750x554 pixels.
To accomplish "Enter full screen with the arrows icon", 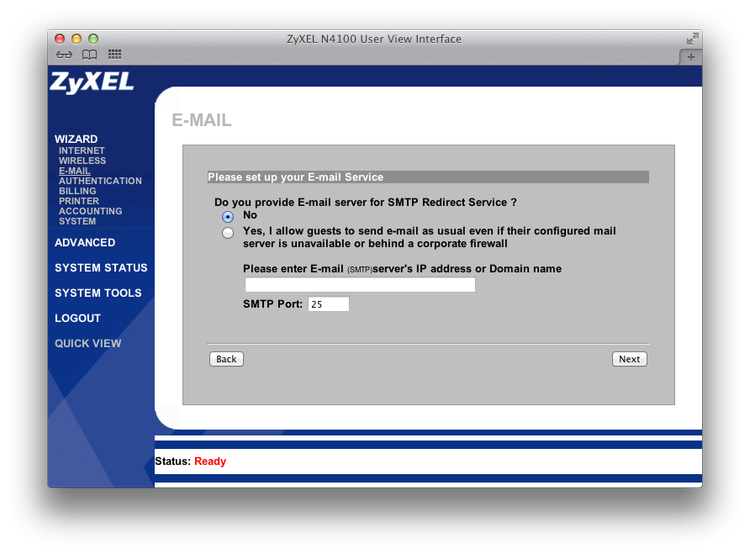I will coord(692,39).
